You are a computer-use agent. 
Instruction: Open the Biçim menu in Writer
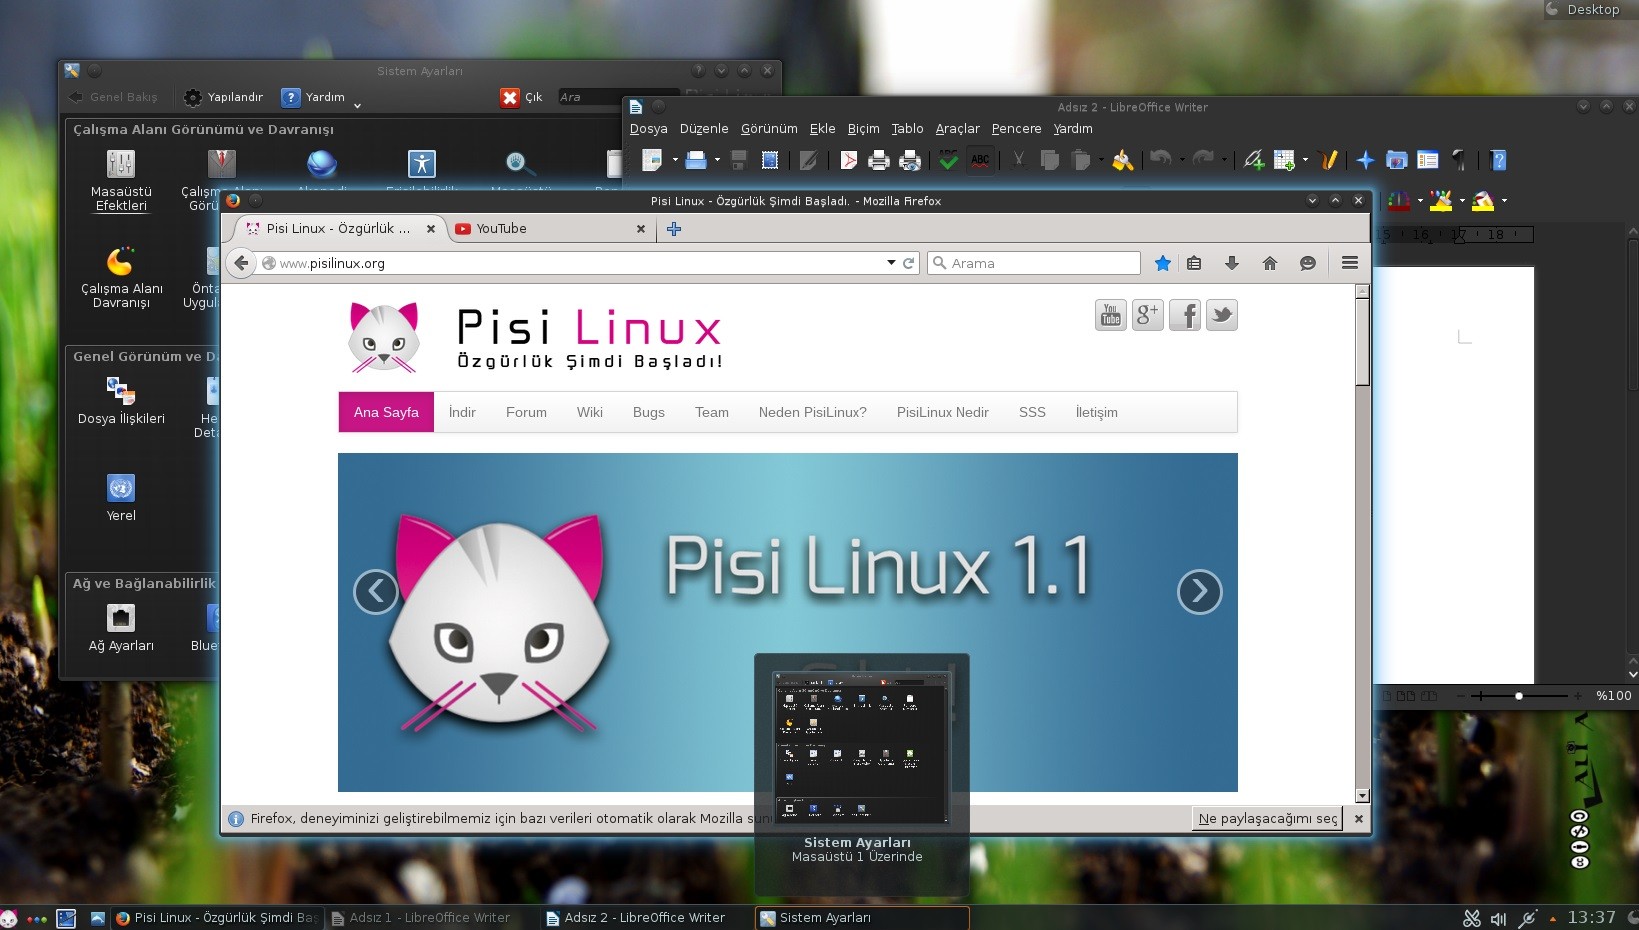[x=863, y=129]
